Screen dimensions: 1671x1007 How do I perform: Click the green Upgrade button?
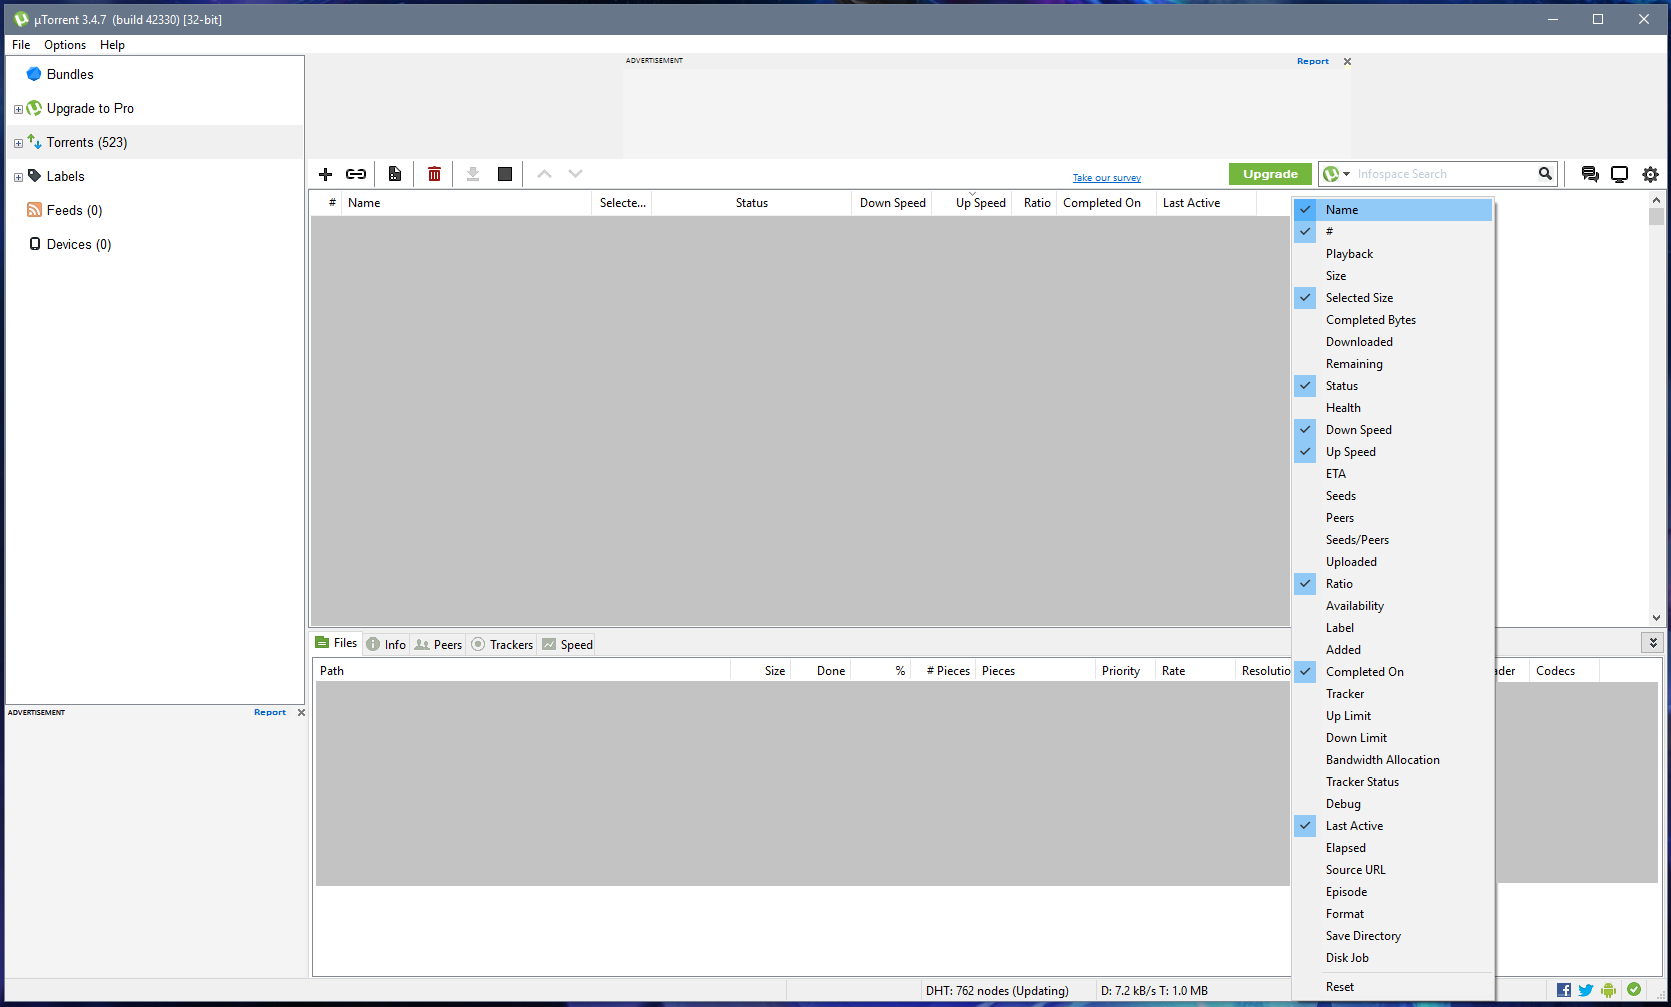[1269, 173]
